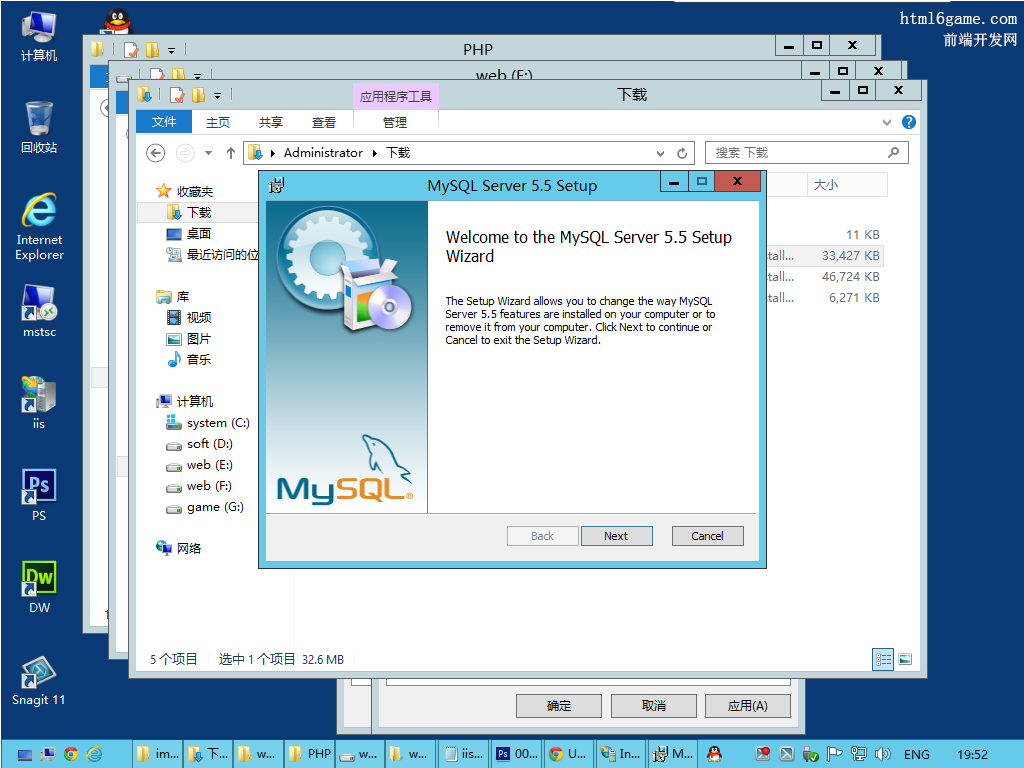Switch to Photoshop taskbar button
Image resolution: width=1024 pixels, height=768 pixels.
tap(516, 754)
